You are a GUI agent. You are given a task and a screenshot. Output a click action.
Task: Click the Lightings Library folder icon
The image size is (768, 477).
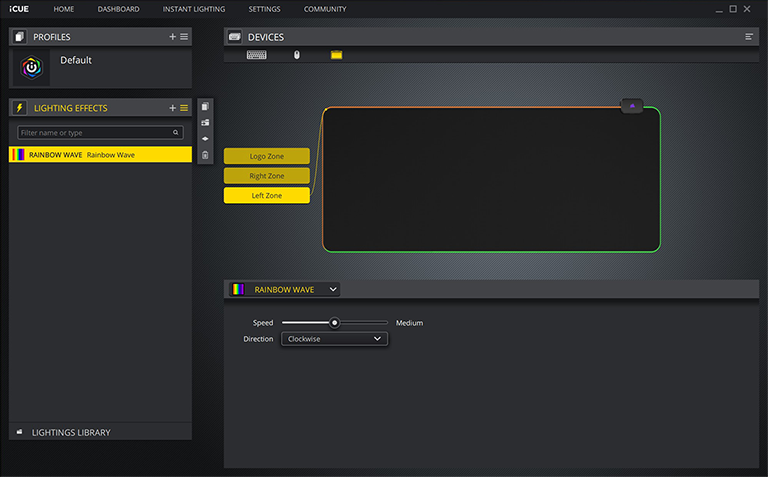pyautogui.click(x=20, y=432)
